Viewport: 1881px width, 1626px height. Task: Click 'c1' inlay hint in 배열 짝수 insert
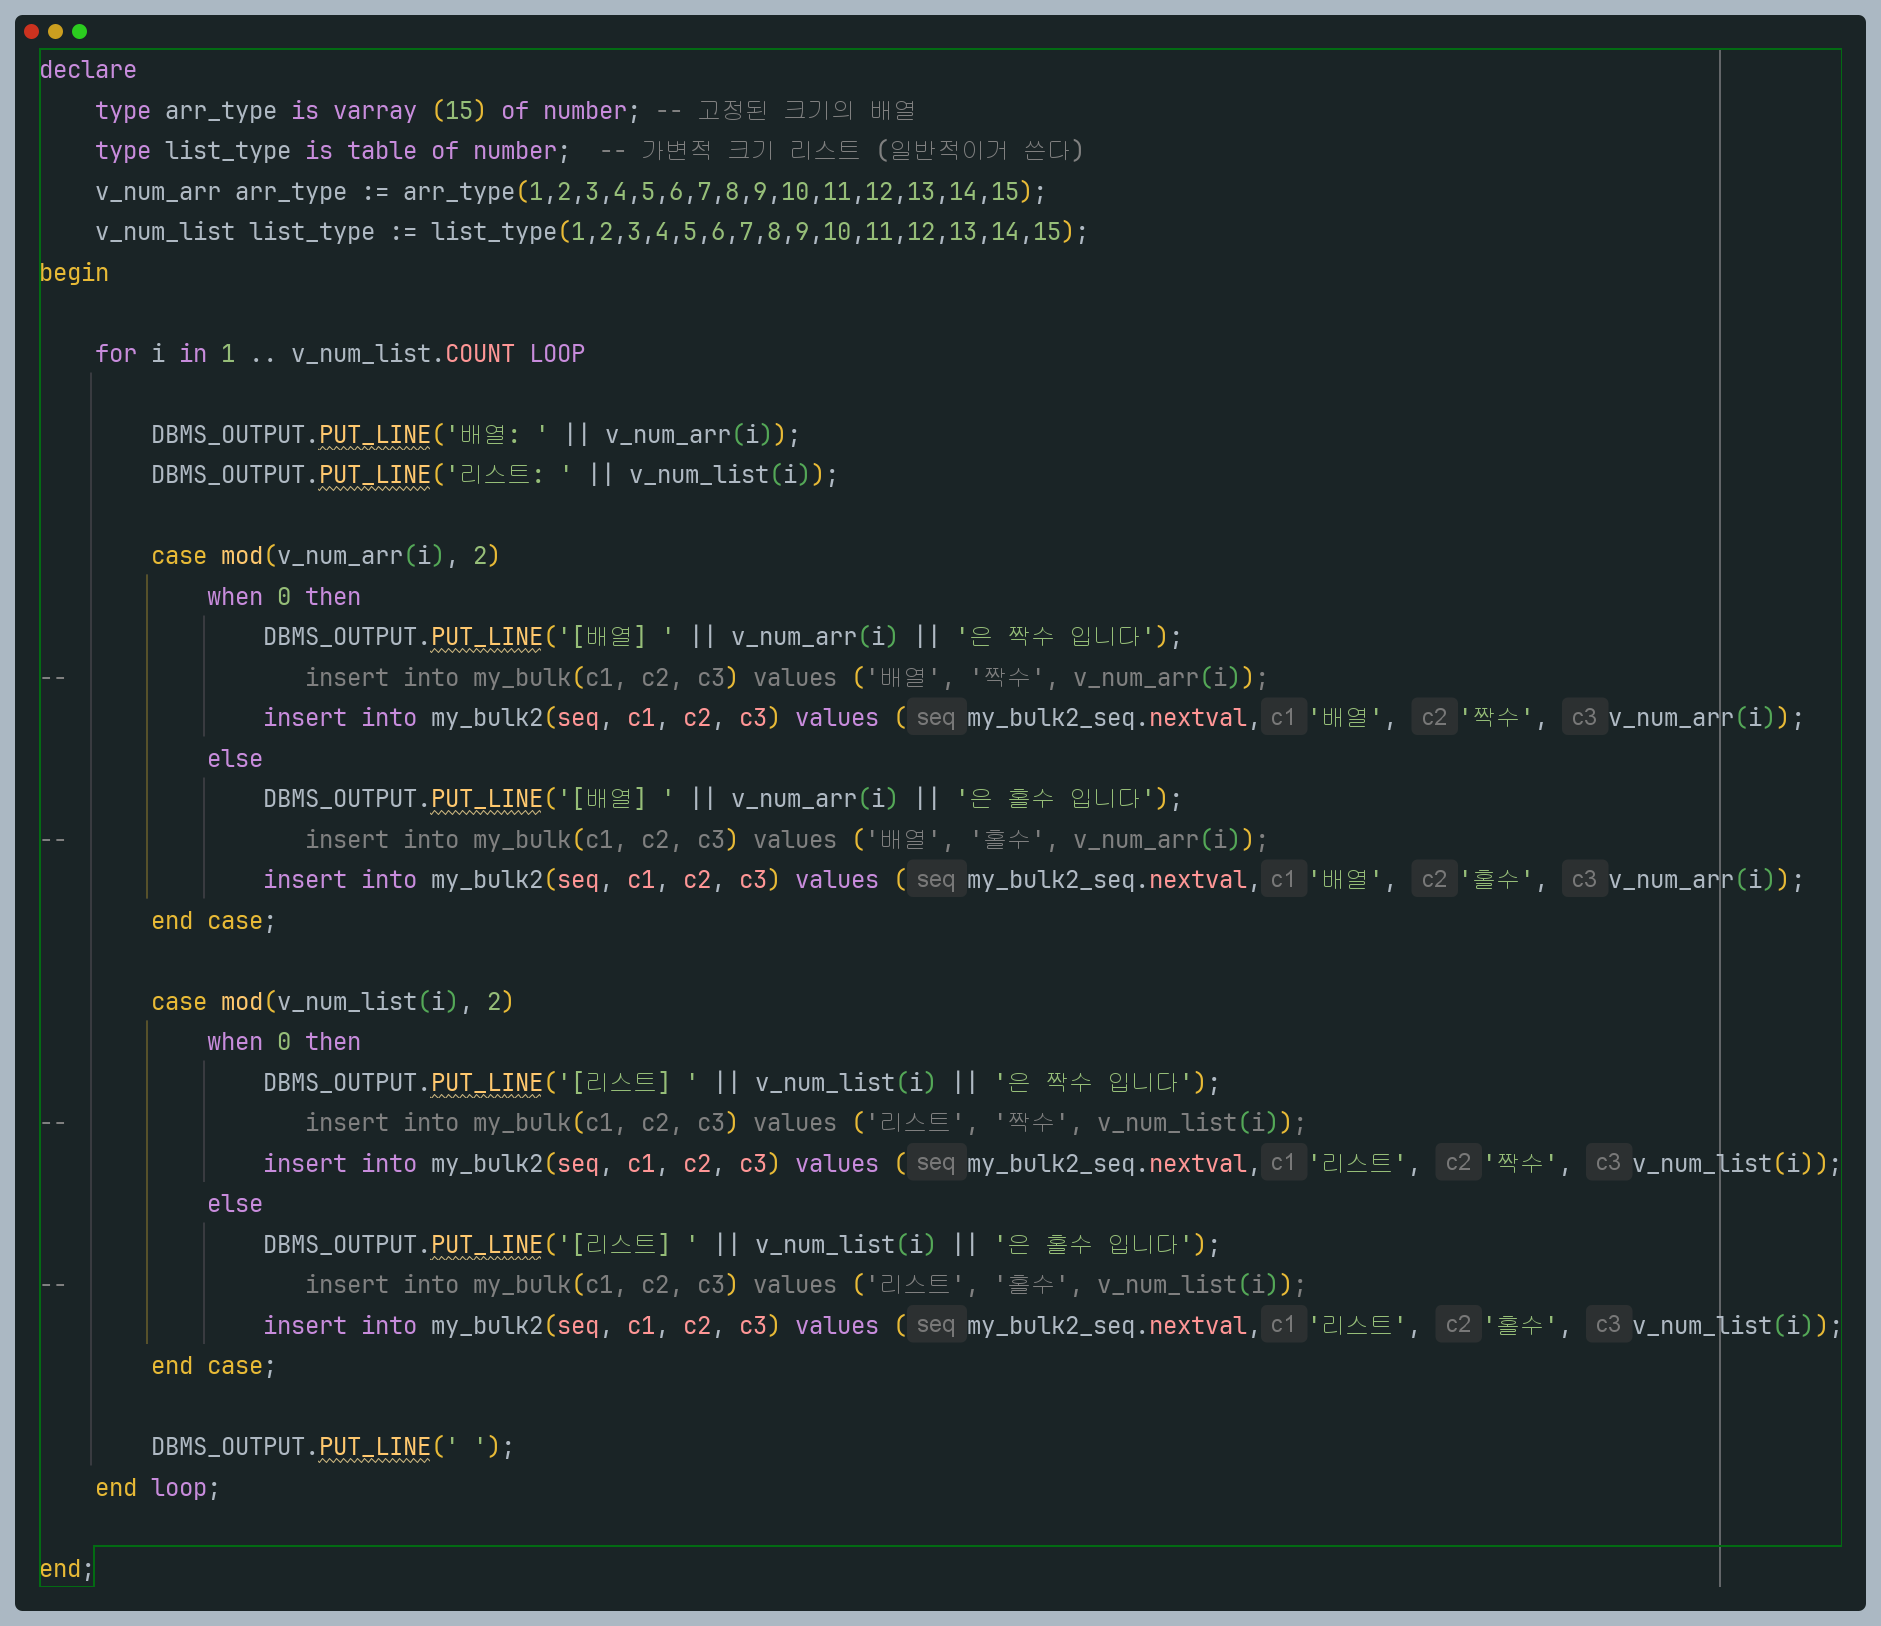[1283, 718]
